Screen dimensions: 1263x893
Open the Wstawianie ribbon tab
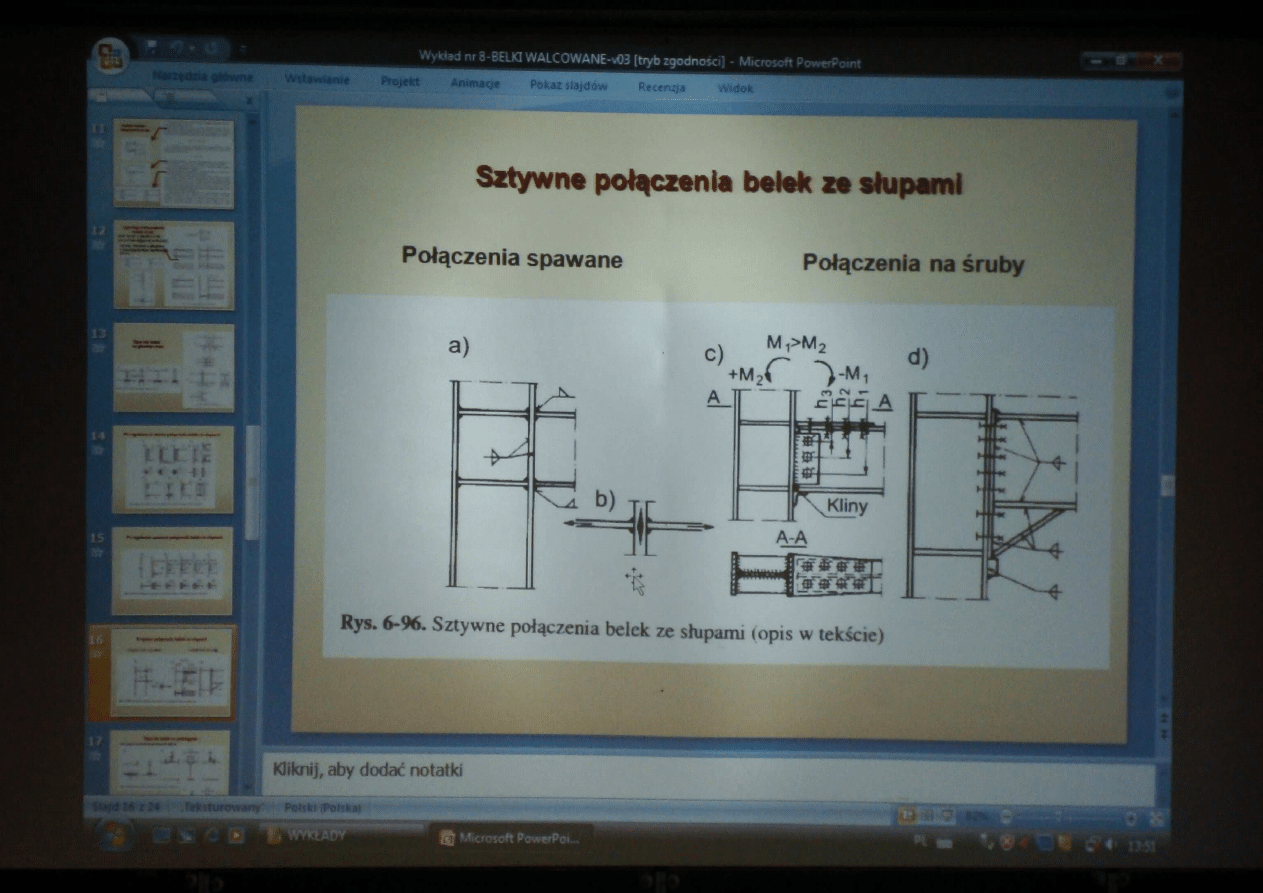(316, 79)
